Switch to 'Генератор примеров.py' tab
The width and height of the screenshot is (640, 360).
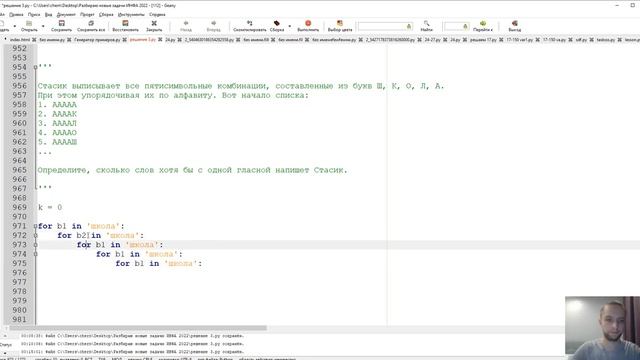pyautogui.click(x=97, y=40)
